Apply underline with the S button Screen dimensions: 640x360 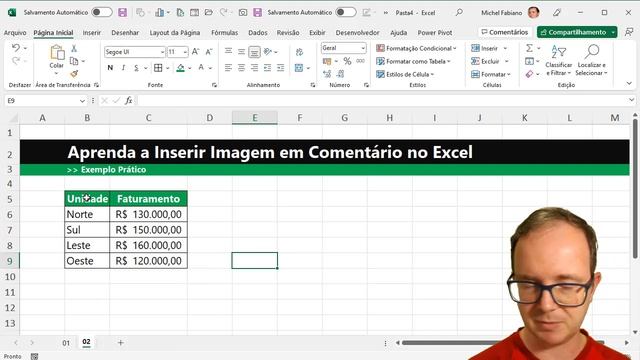(x=136, y=68)
